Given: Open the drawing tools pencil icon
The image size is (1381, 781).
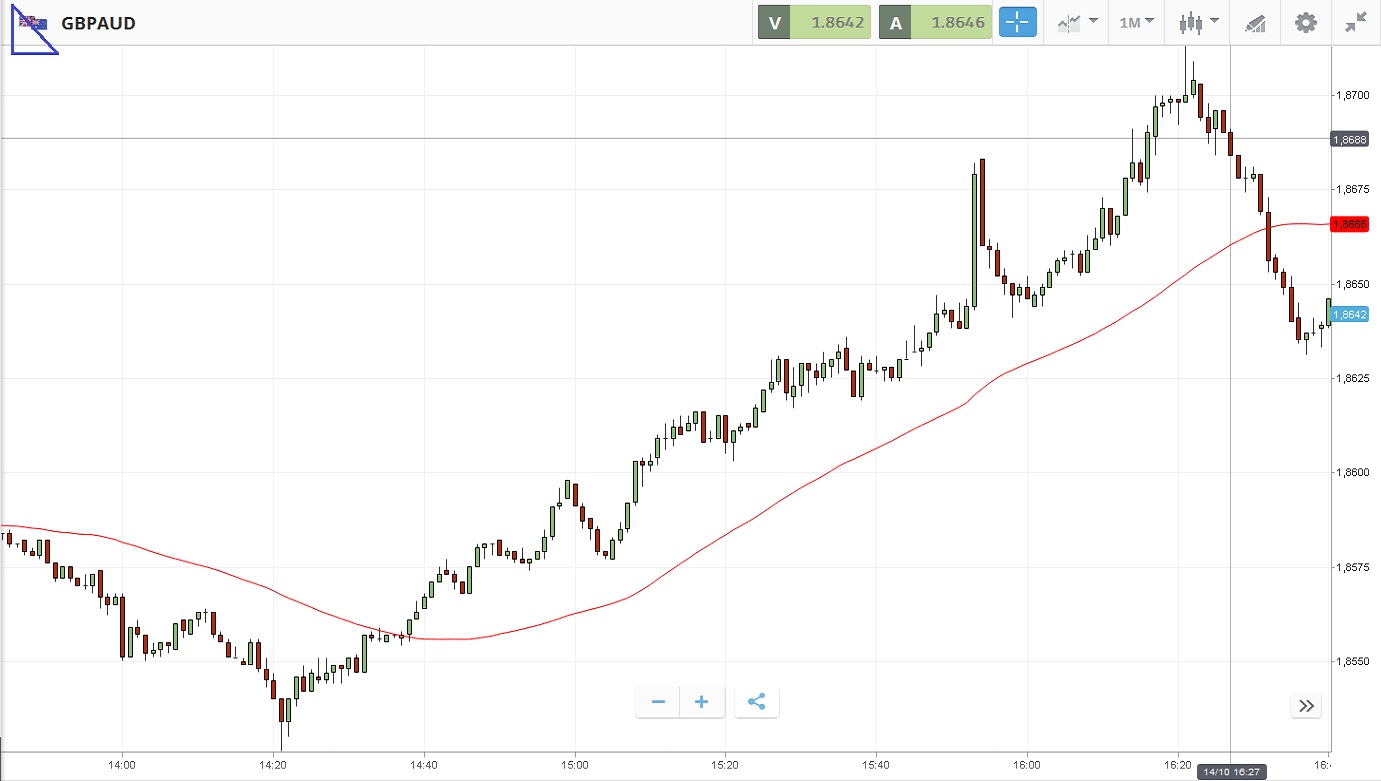Looking at the screenshot, I should 1255,22.
